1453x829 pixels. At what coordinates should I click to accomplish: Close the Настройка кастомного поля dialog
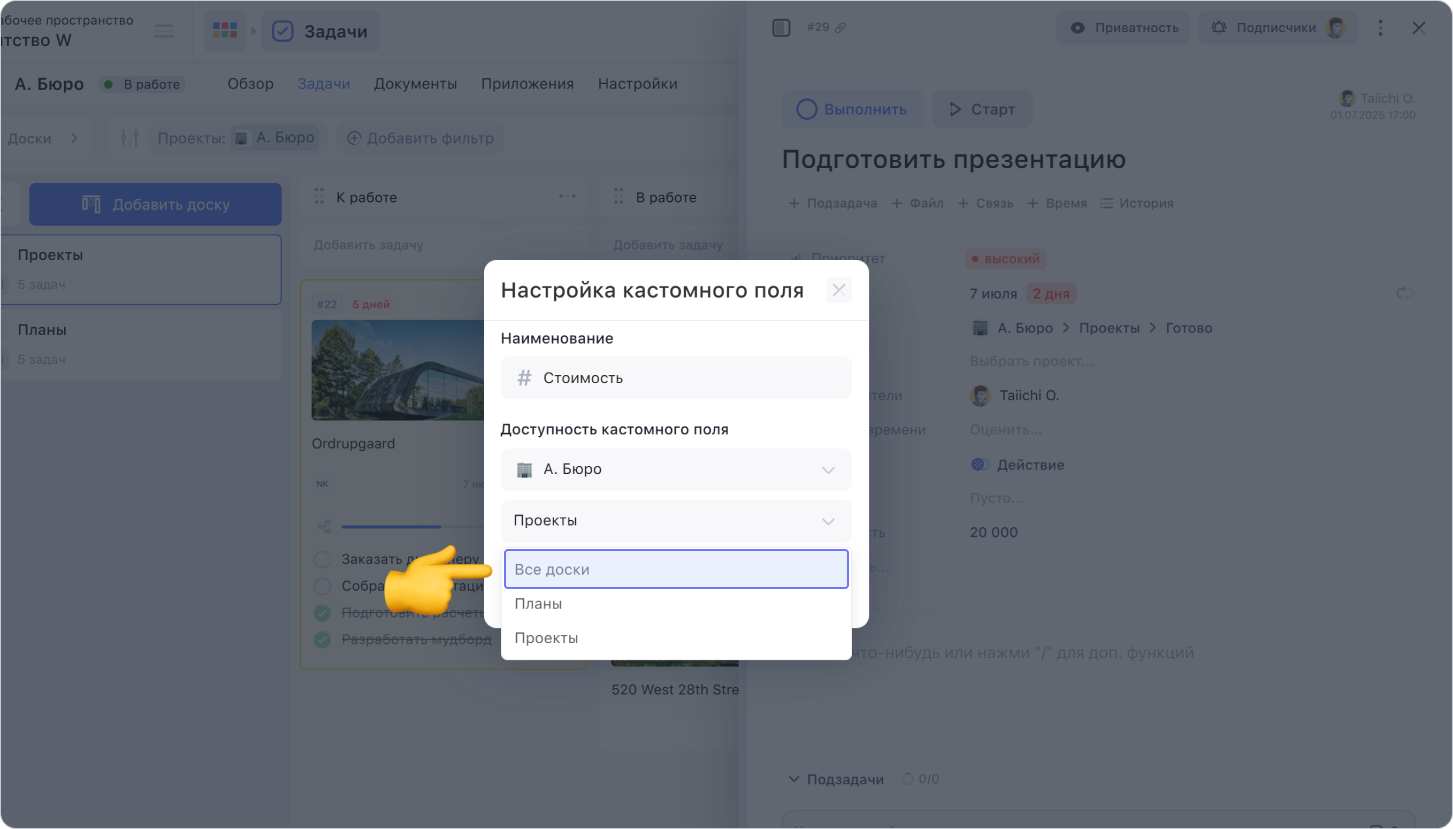click(839, 290)
